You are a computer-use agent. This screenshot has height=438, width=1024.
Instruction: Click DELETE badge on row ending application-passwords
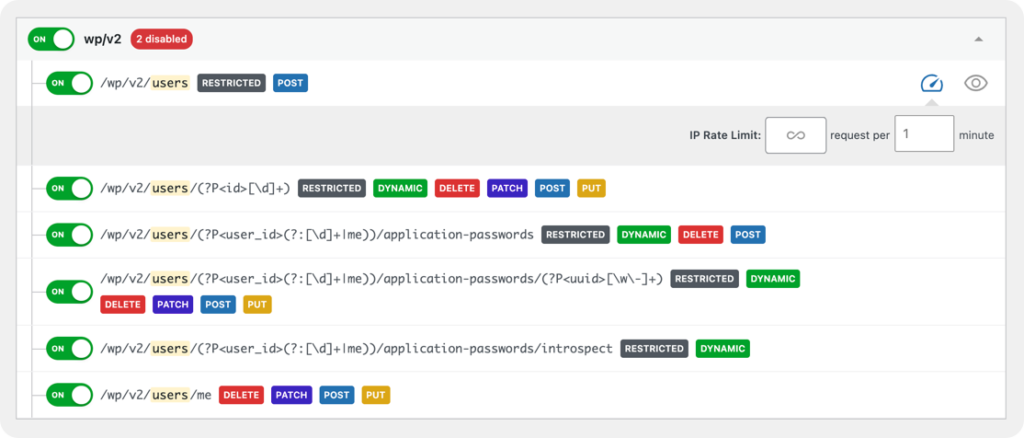(701, 234)
